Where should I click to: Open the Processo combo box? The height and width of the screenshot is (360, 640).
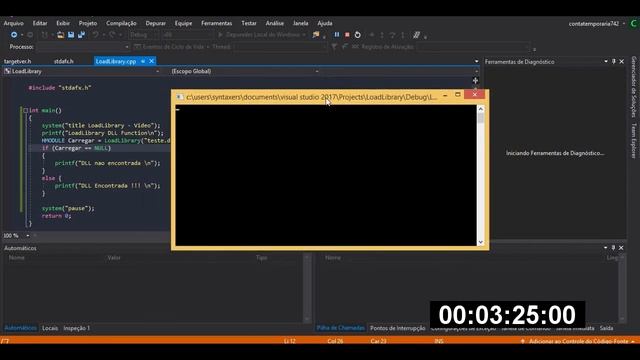click(x=83, y=47)
